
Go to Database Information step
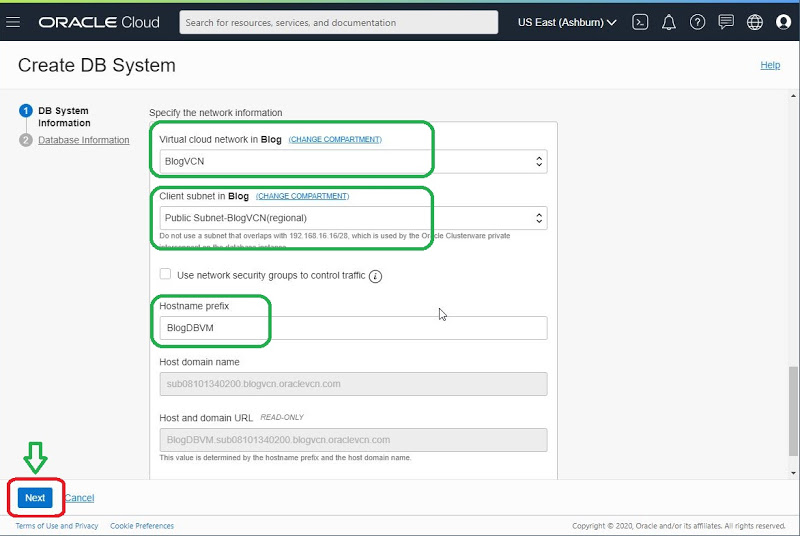84,140
